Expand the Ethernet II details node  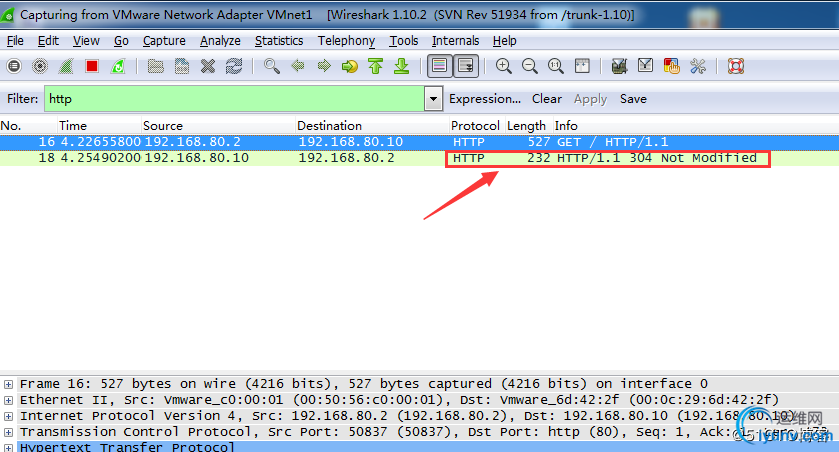(x=9, y=400)
